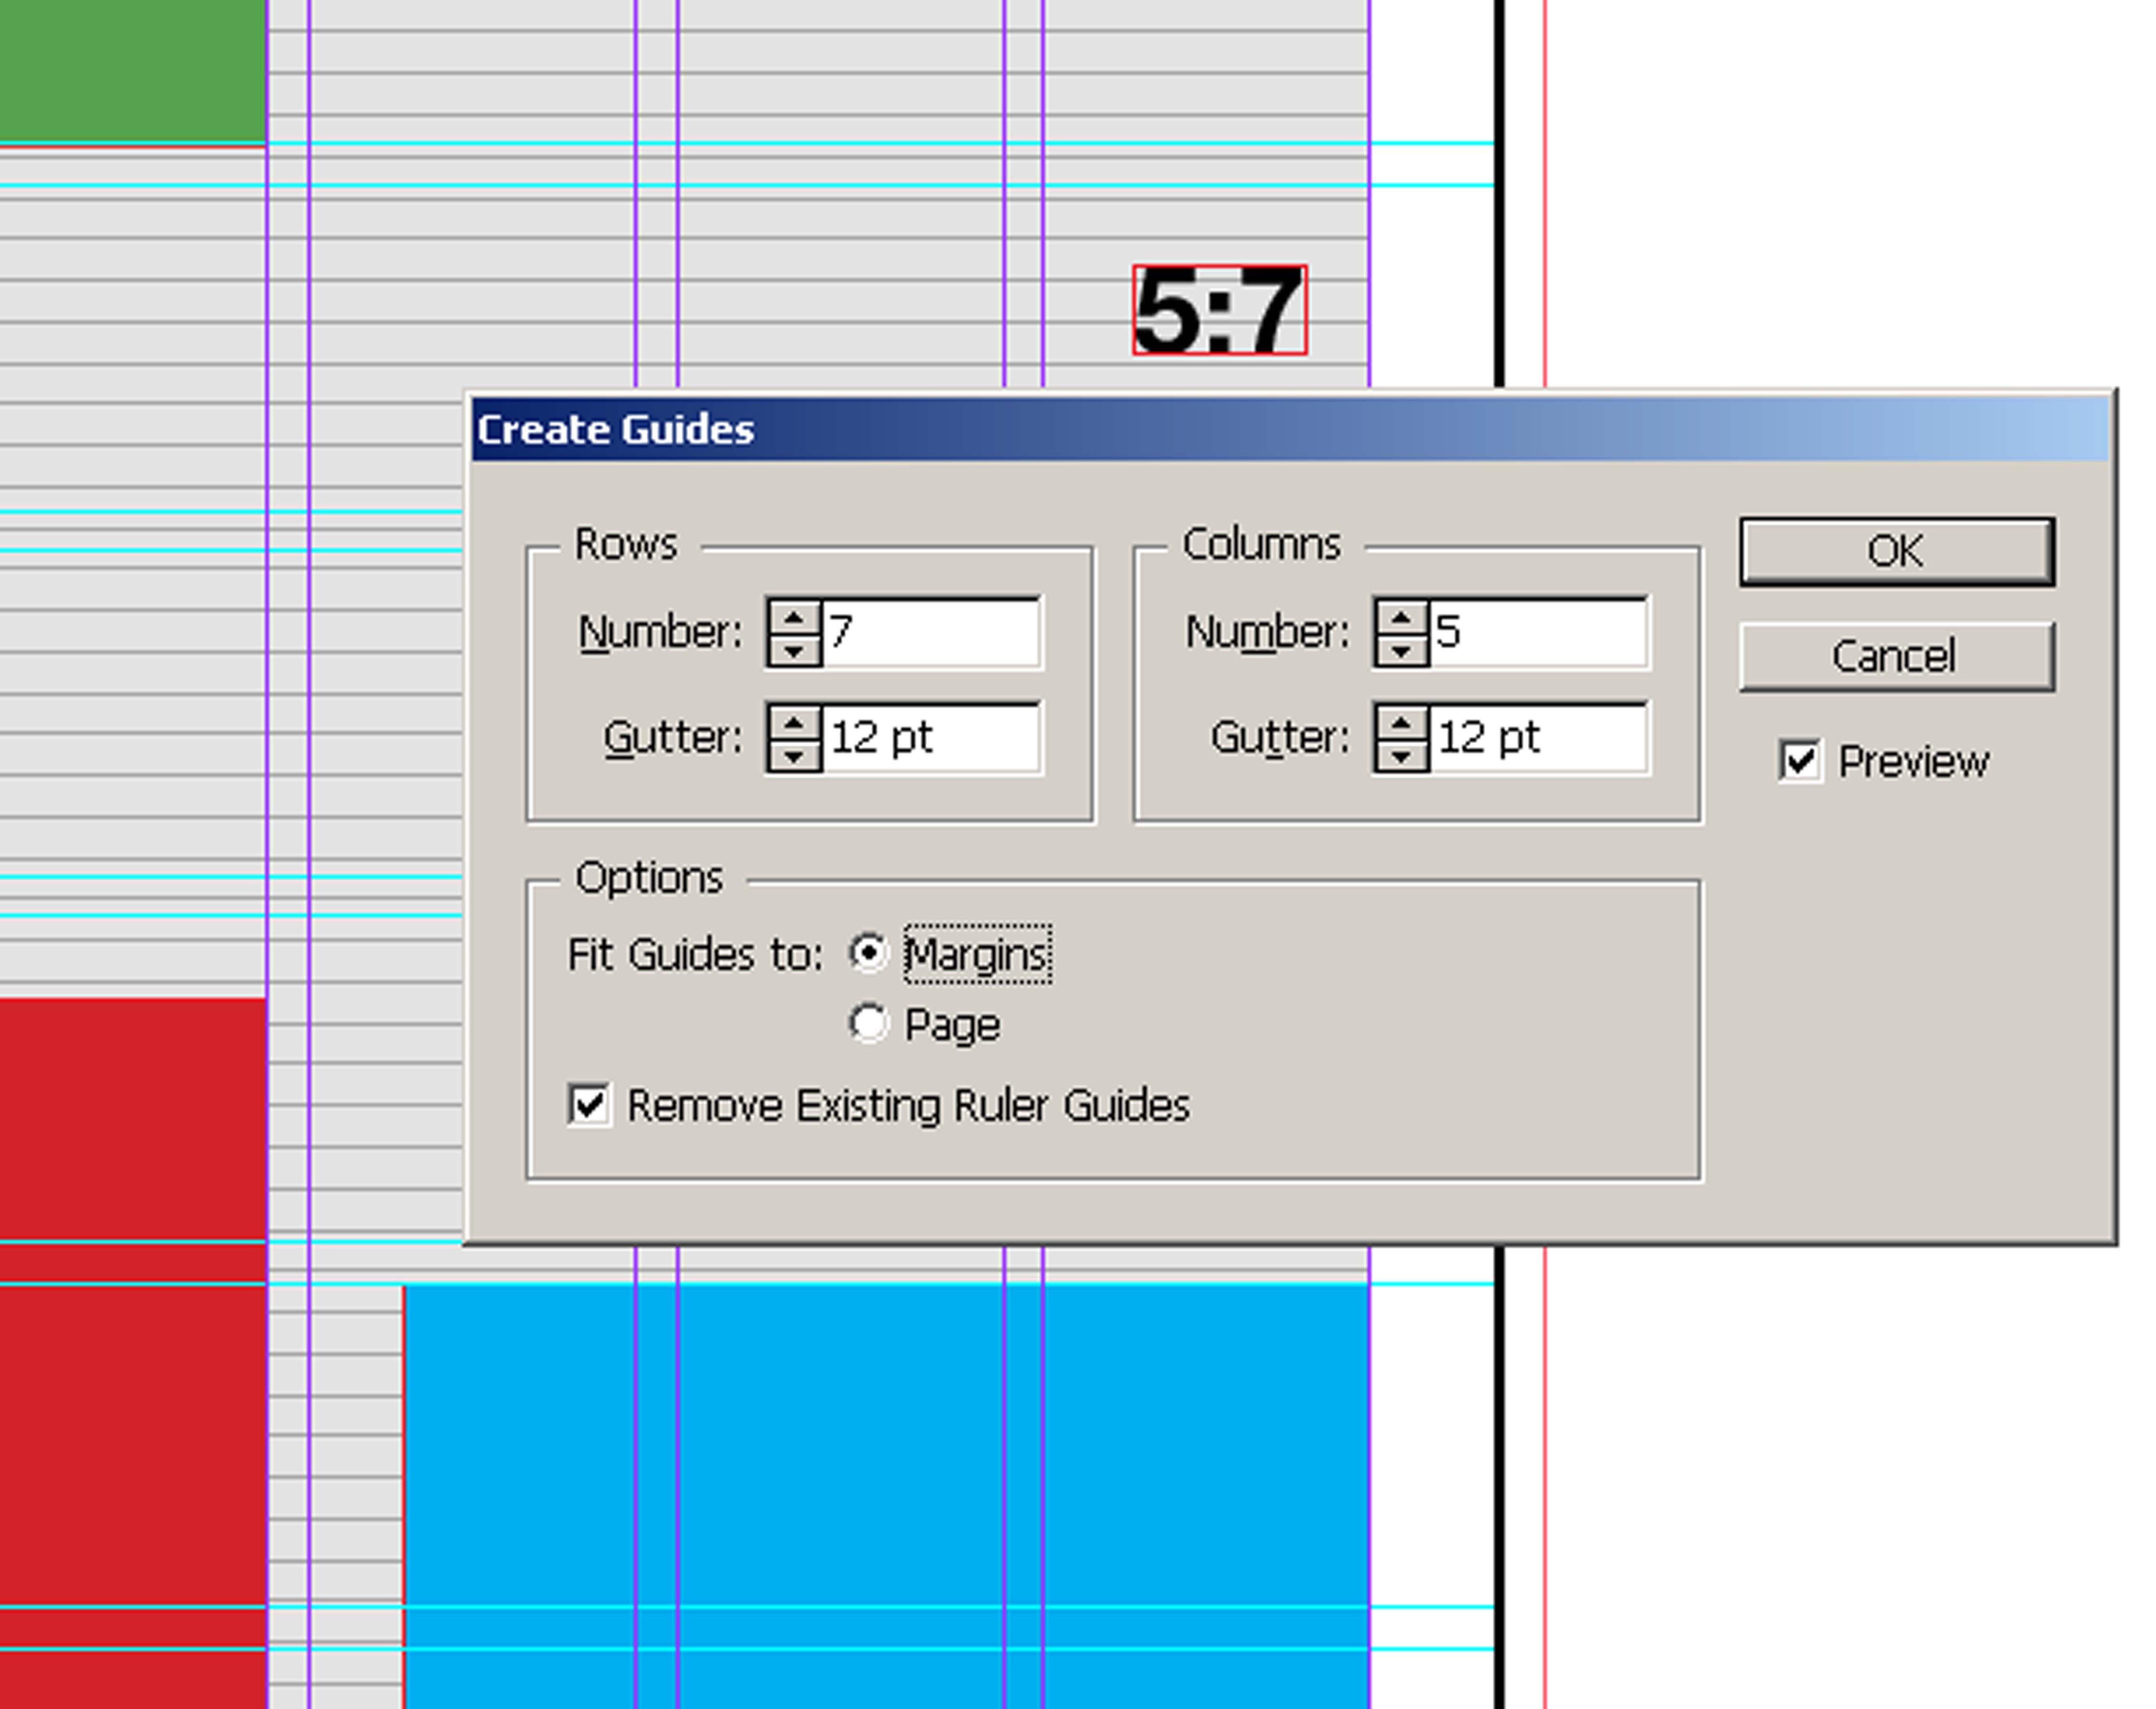Image resolution: width=2156 pixels, height=1709 pixels.
Task: Click the OK button
Action: coord(1896,552)
